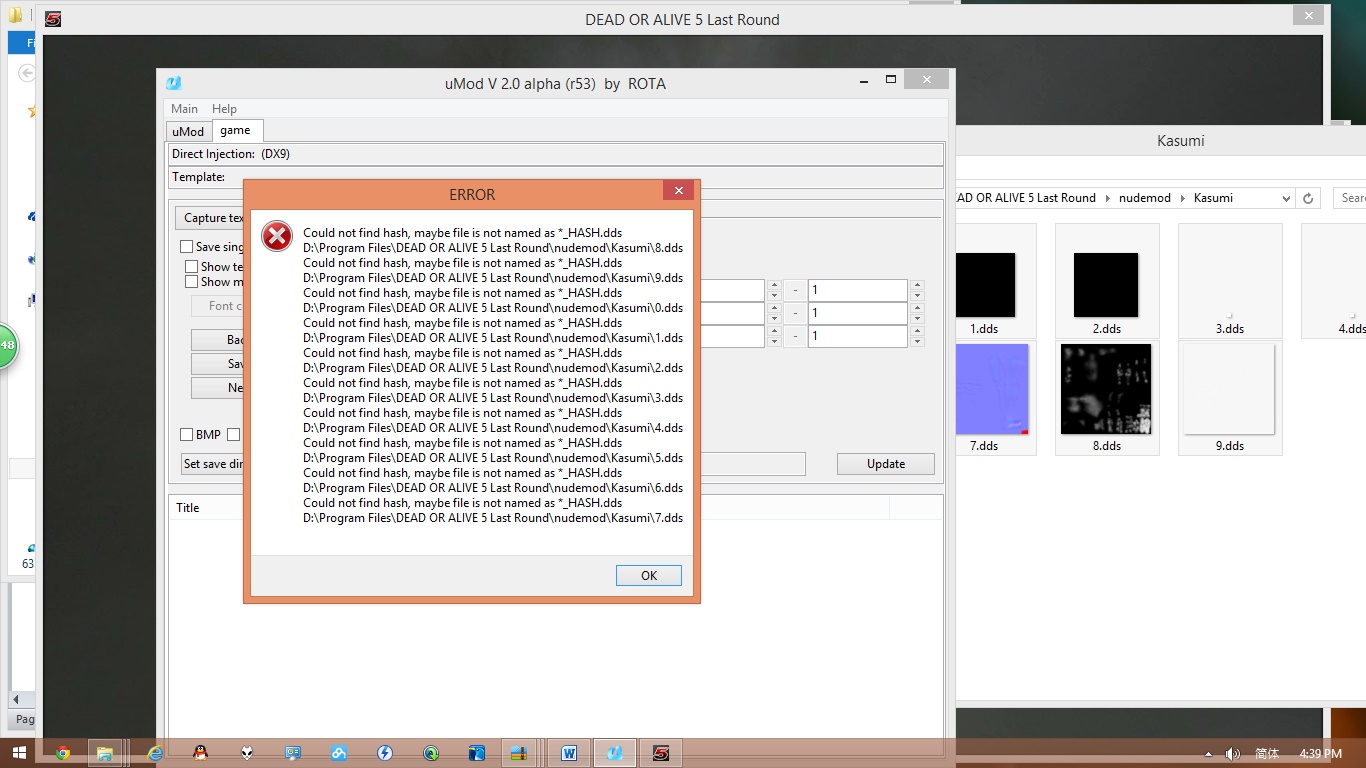Image resolution: width=1366 pixels, height=768 pixels.
Task: Refresh the Kasumi folder view
Action: [x=1308, y=198]
